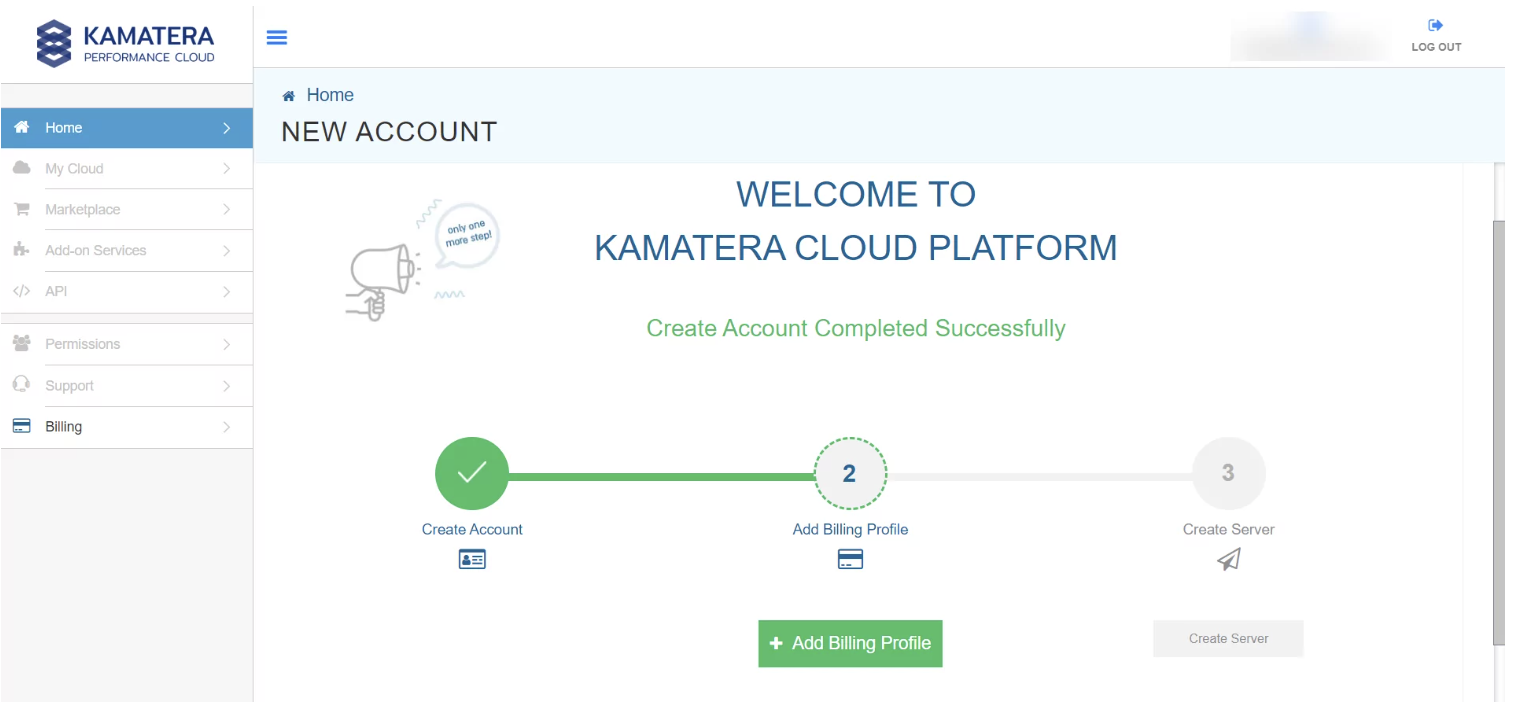
Task: Open the Billing sidebar item
Action: pyautogui.click(x=126, y=427)
